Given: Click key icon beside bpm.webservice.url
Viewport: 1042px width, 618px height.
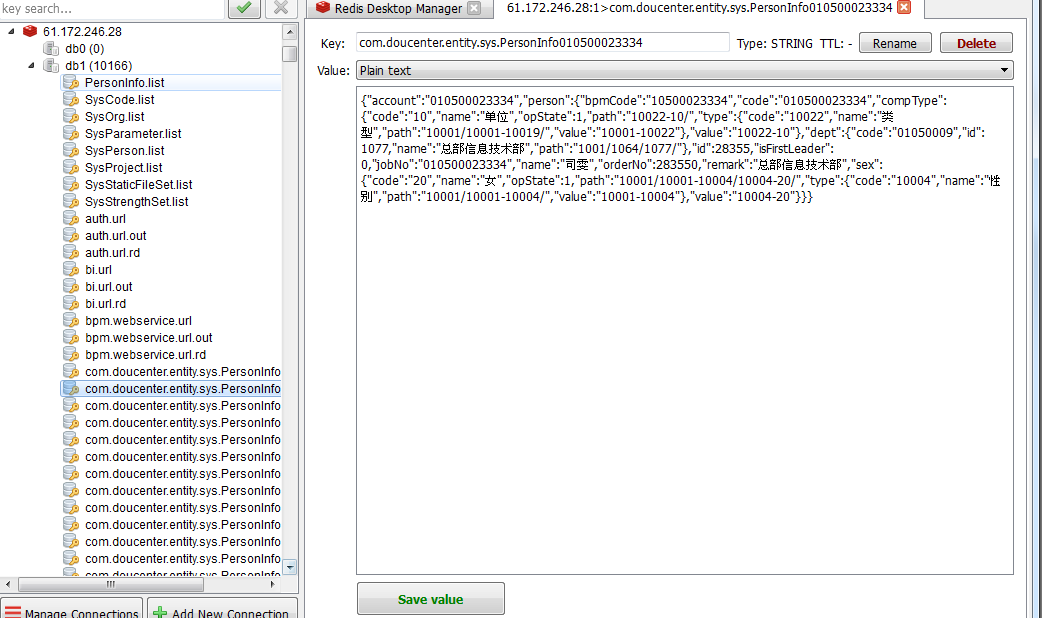Looking at the screenshot, I should (71, 321).
